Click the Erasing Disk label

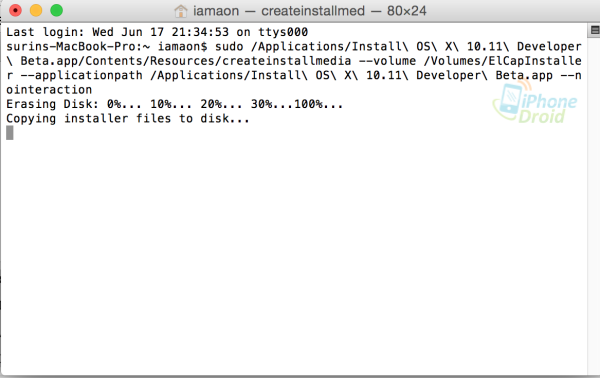(52, 104)
